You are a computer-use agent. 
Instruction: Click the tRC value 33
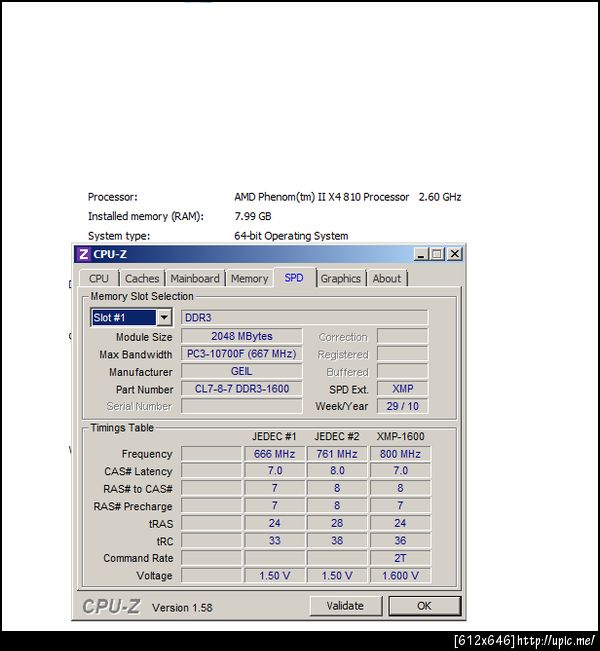274,541
